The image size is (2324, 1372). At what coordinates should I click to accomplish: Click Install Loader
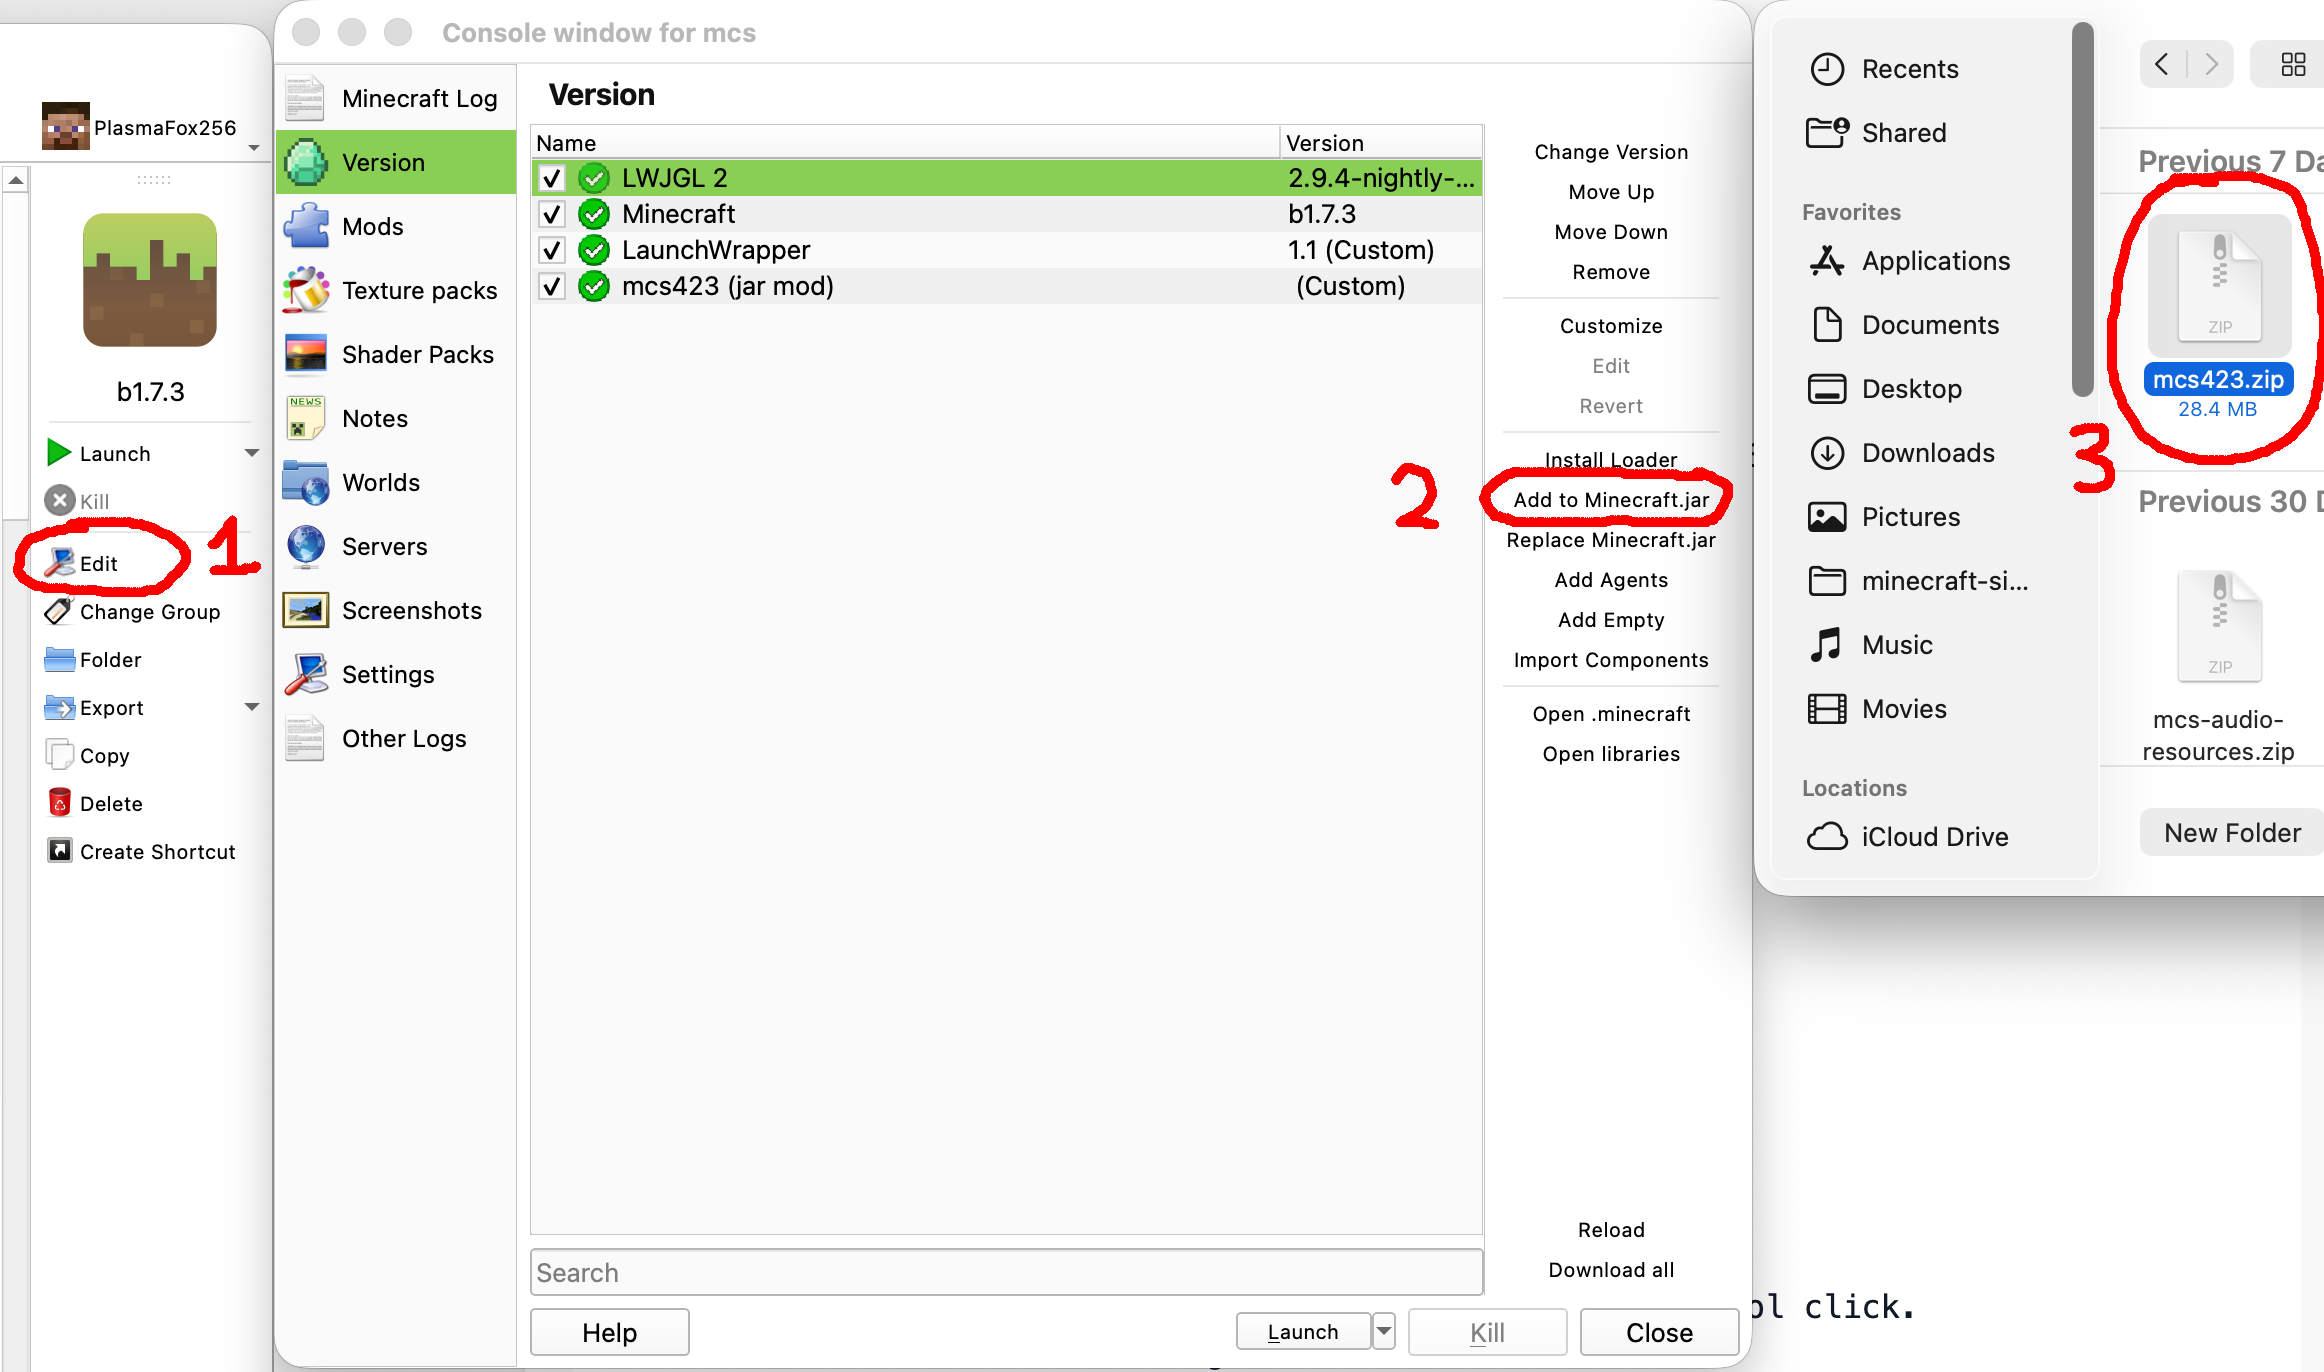point(1611,460)
